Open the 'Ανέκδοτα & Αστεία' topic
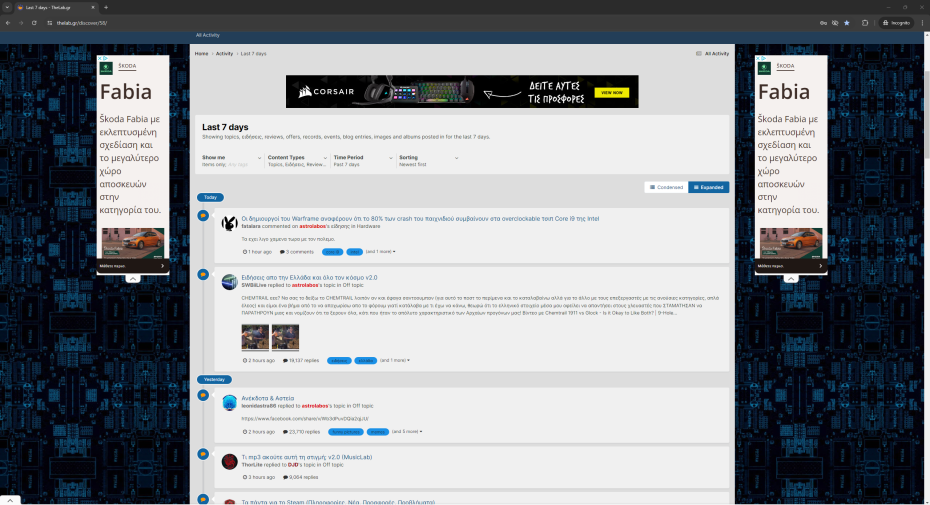This screenshot has width=930, height=505. tap(267, 398)
